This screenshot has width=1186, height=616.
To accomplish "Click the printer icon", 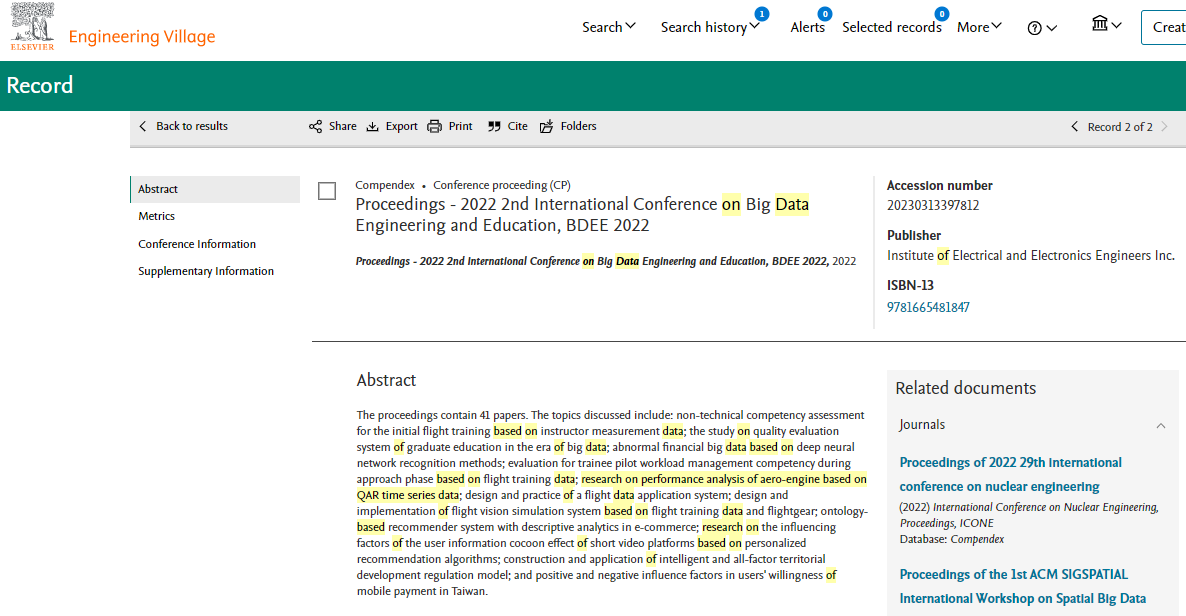I will point(434,126).
